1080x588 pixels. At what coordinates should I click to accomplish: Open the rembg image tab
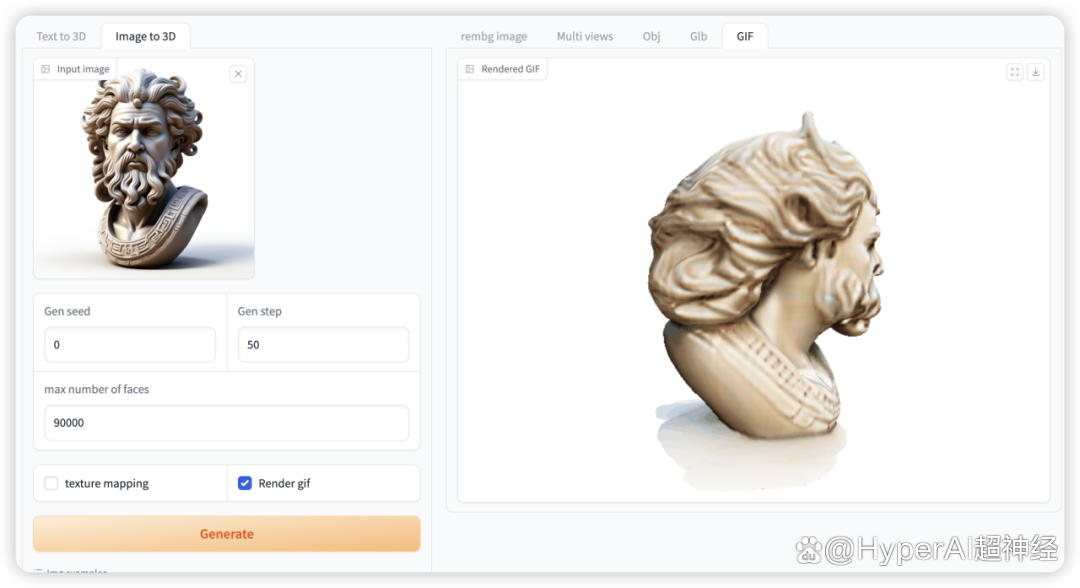(x=494, y=36)
